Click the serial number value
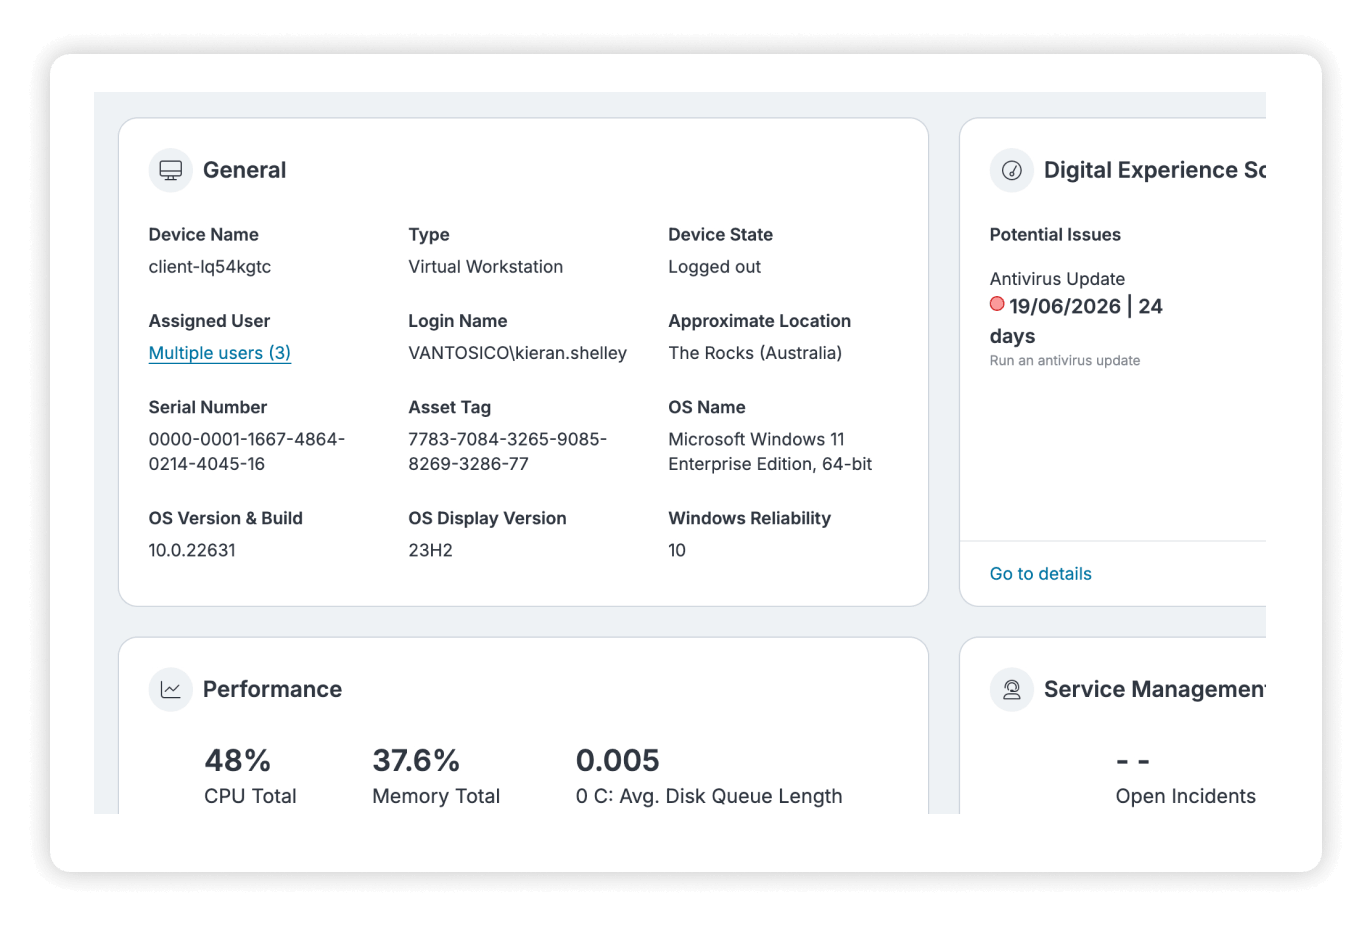Screen dimensions: 1370x926 [x=247, y=451]
